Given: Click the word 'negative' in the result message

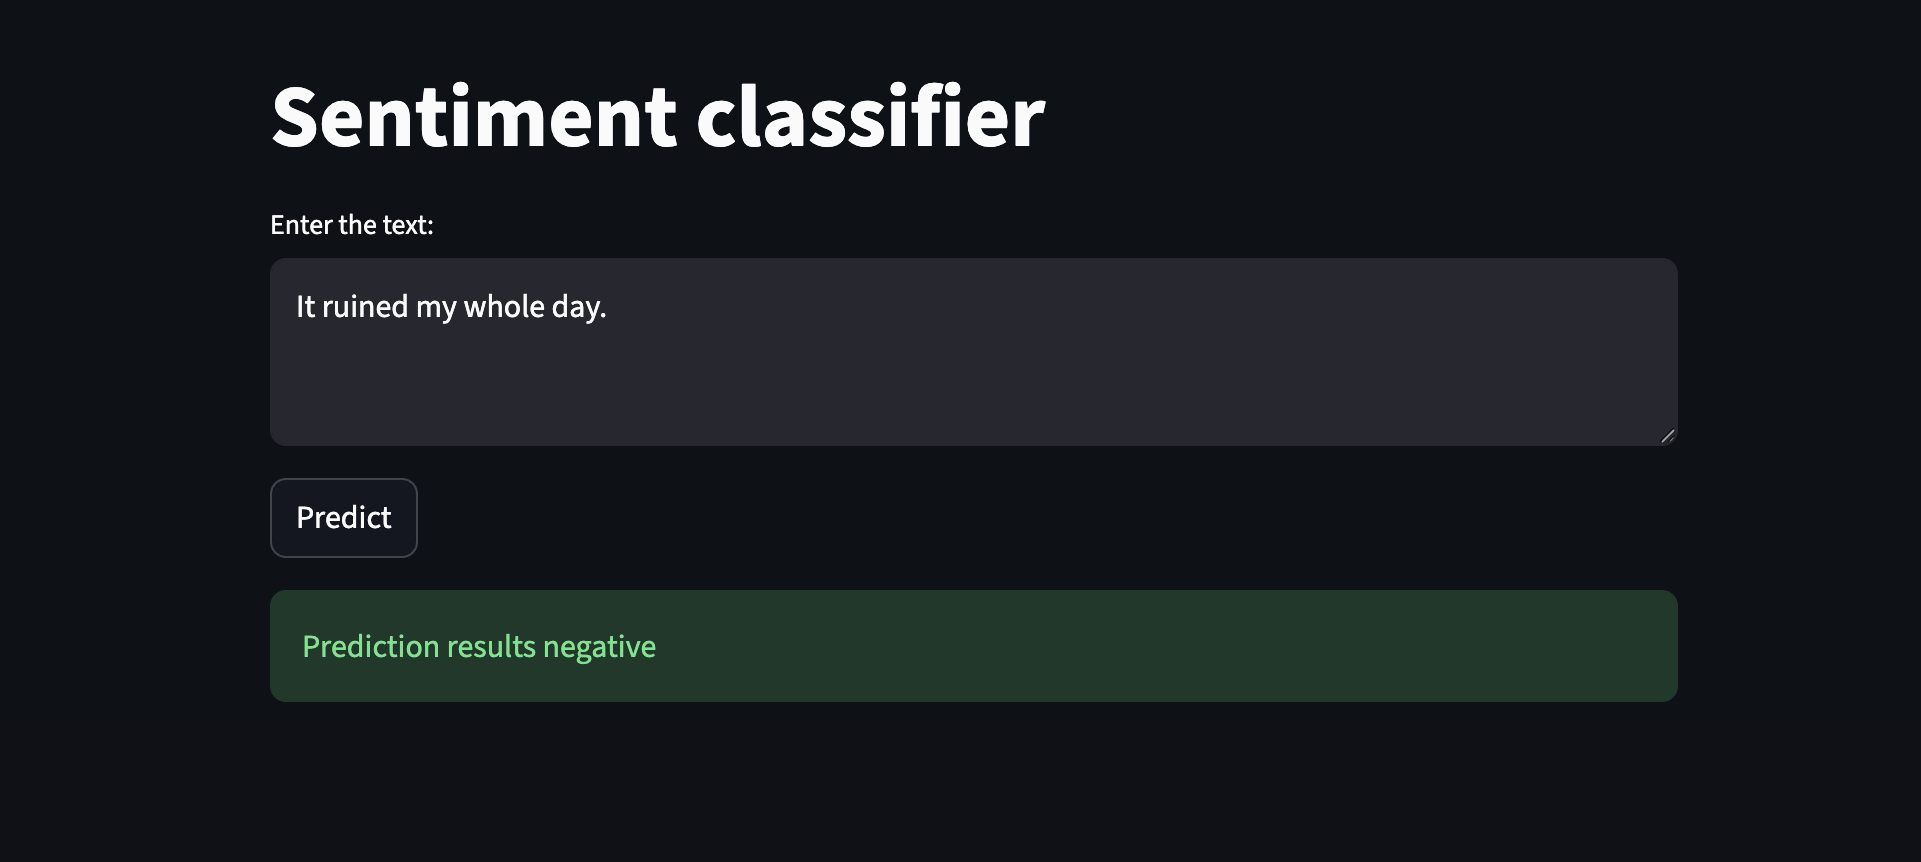Looking at the screenshot, I should 599,647.
